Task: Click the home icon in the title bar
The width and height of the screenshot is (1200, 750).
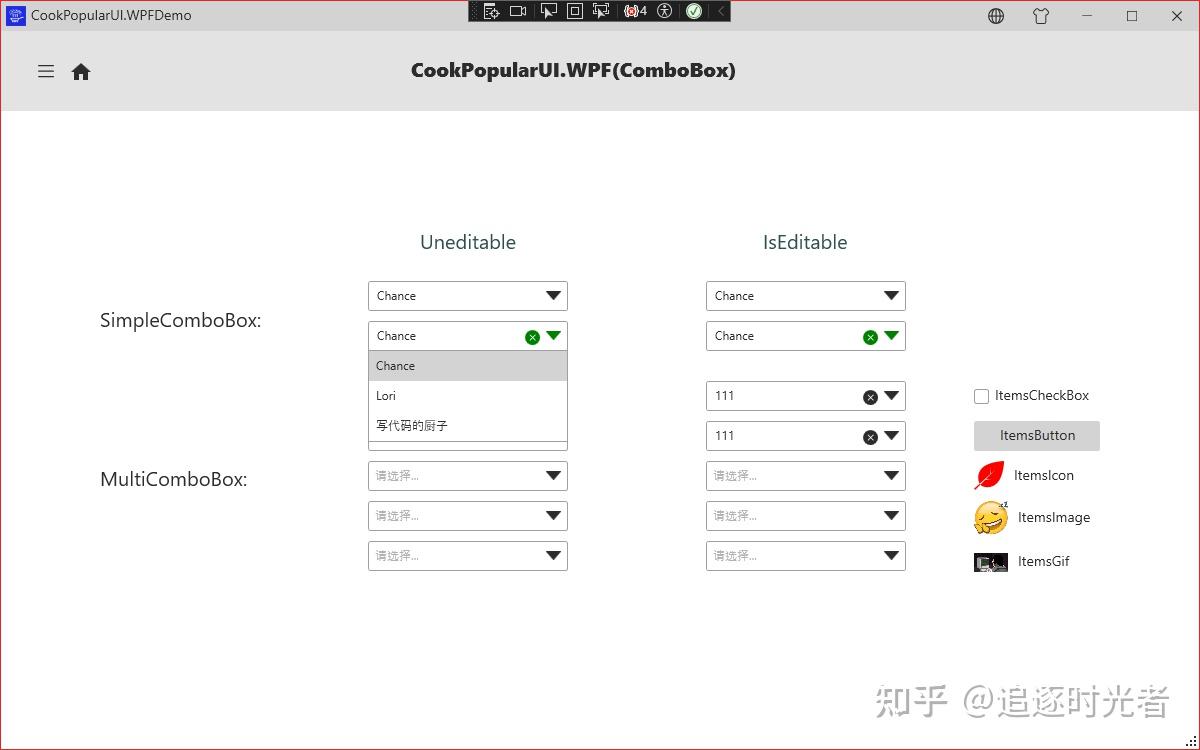Action: pyautogui.click(x=80, y=71)
